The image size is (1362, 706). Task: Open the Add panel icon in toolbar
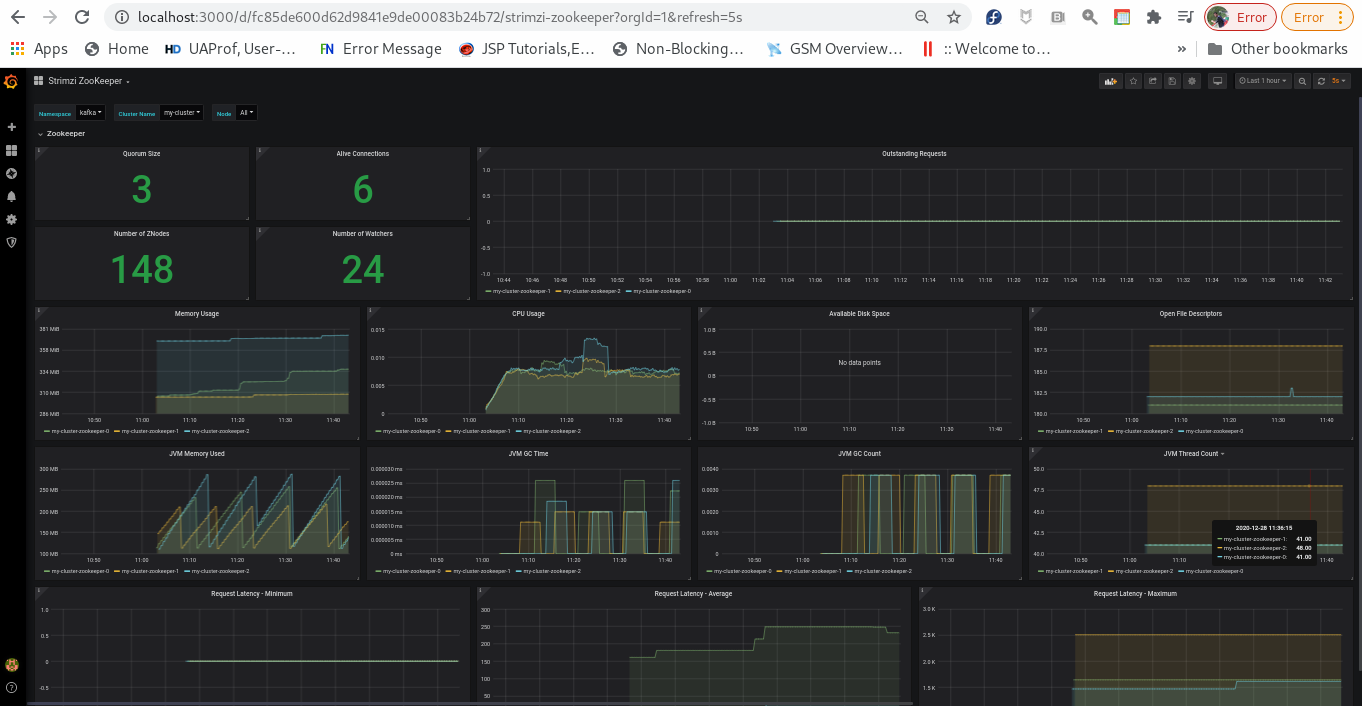(1110, 81)
